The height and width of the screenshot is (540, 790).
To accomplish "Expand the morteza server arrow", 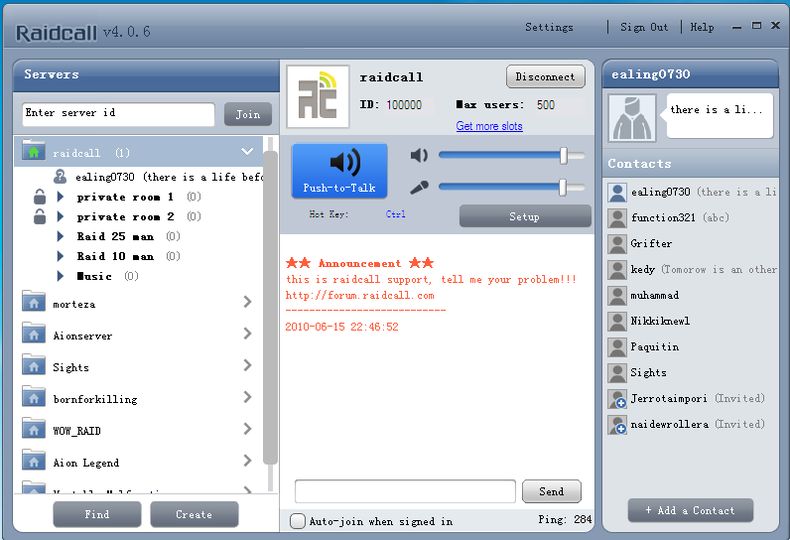I will [247, 303].
